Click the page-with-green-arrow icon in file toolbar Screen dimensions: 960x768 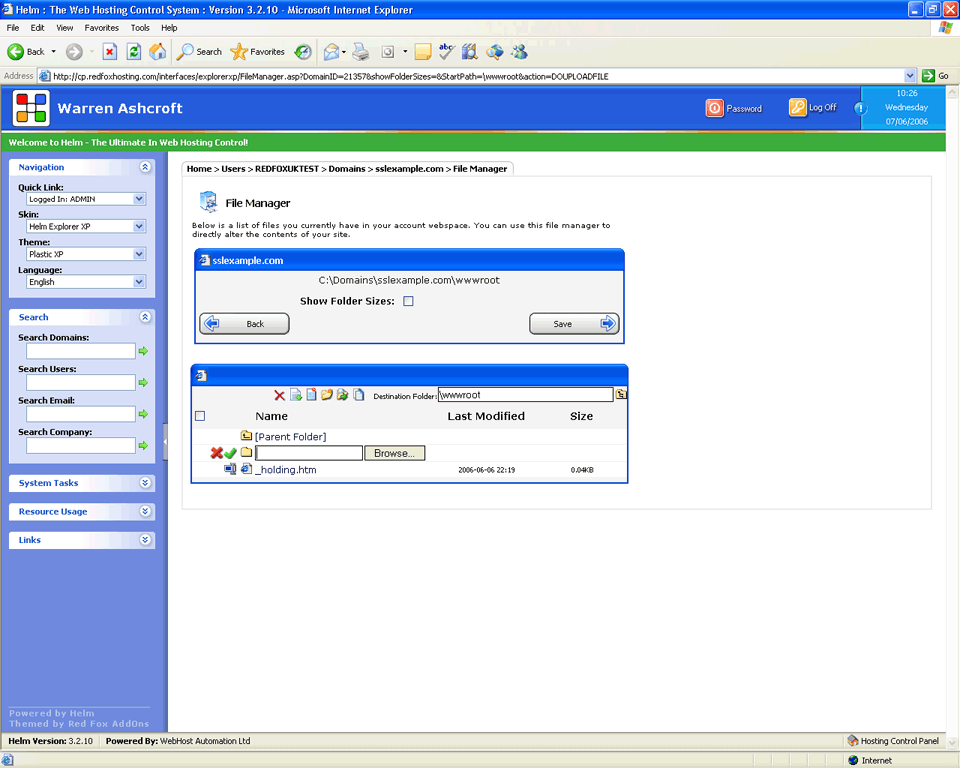(296, 395)
